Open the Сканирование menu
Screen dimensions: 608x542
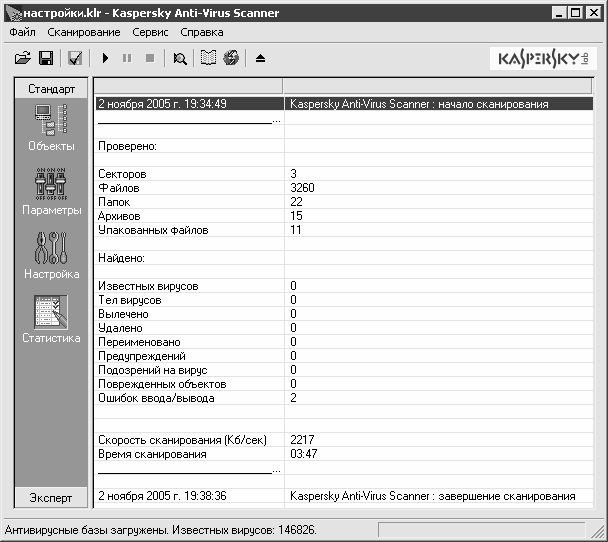83,32
